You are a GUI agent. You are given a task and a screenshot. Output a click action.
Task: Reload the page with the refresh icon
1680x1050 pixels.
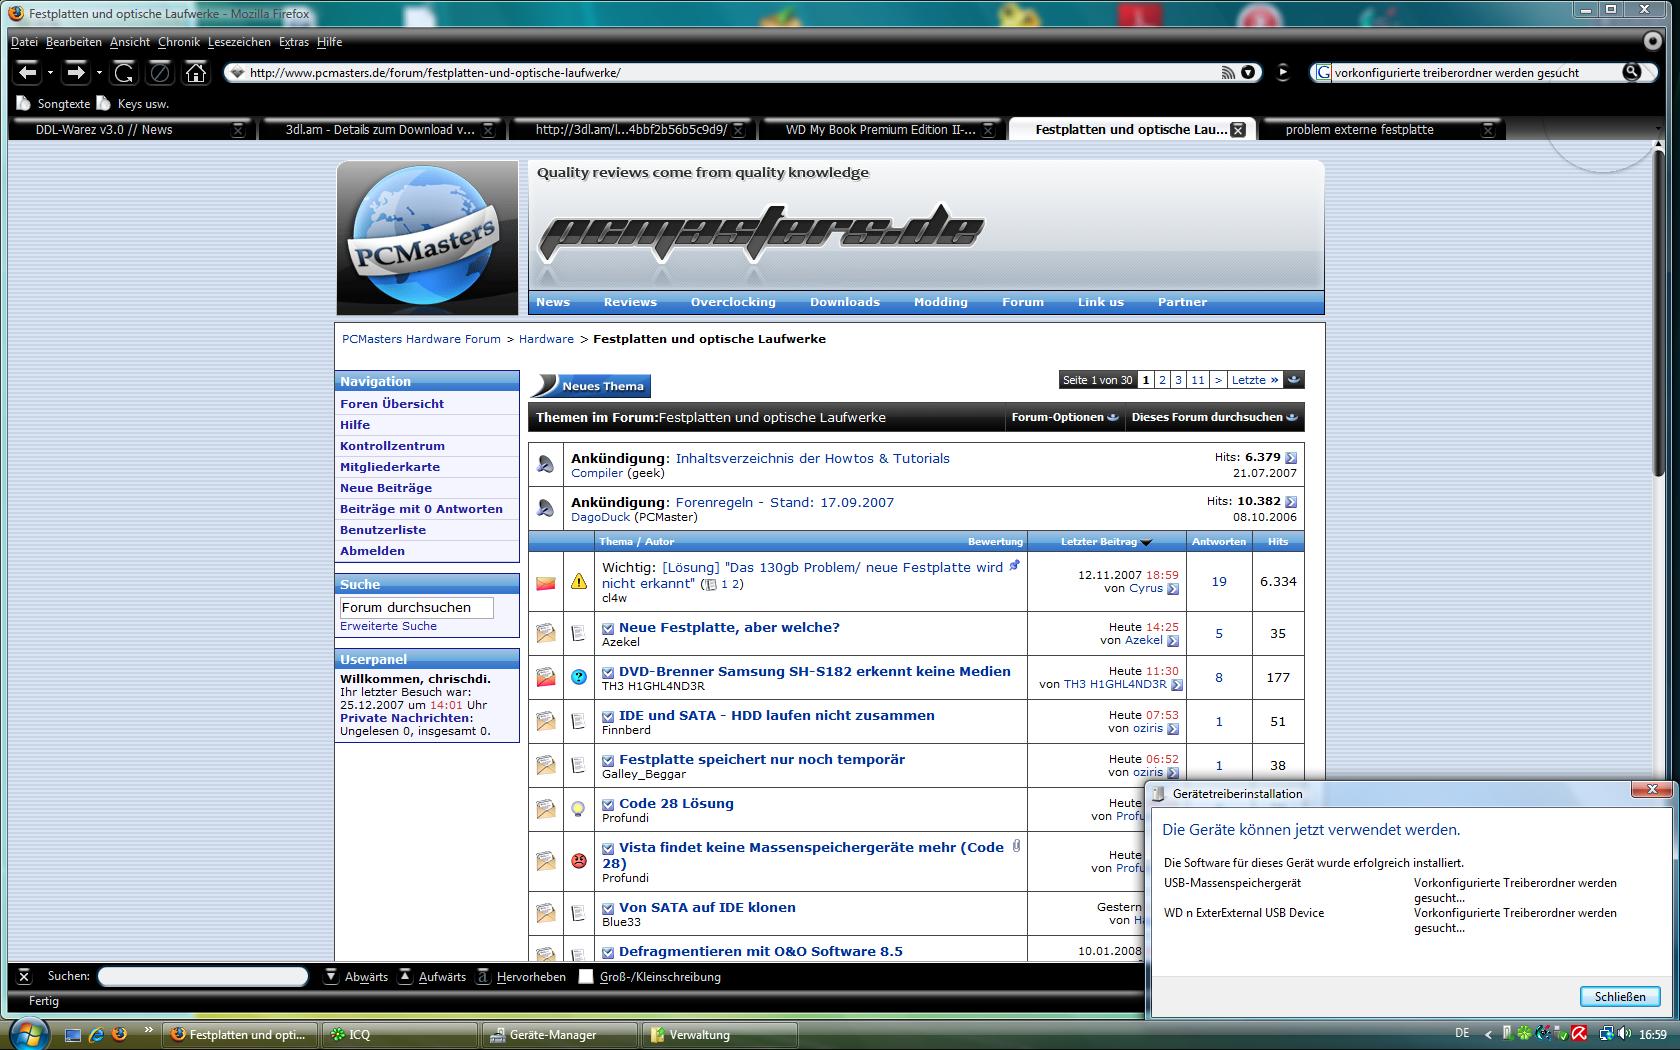pos(123,72)
